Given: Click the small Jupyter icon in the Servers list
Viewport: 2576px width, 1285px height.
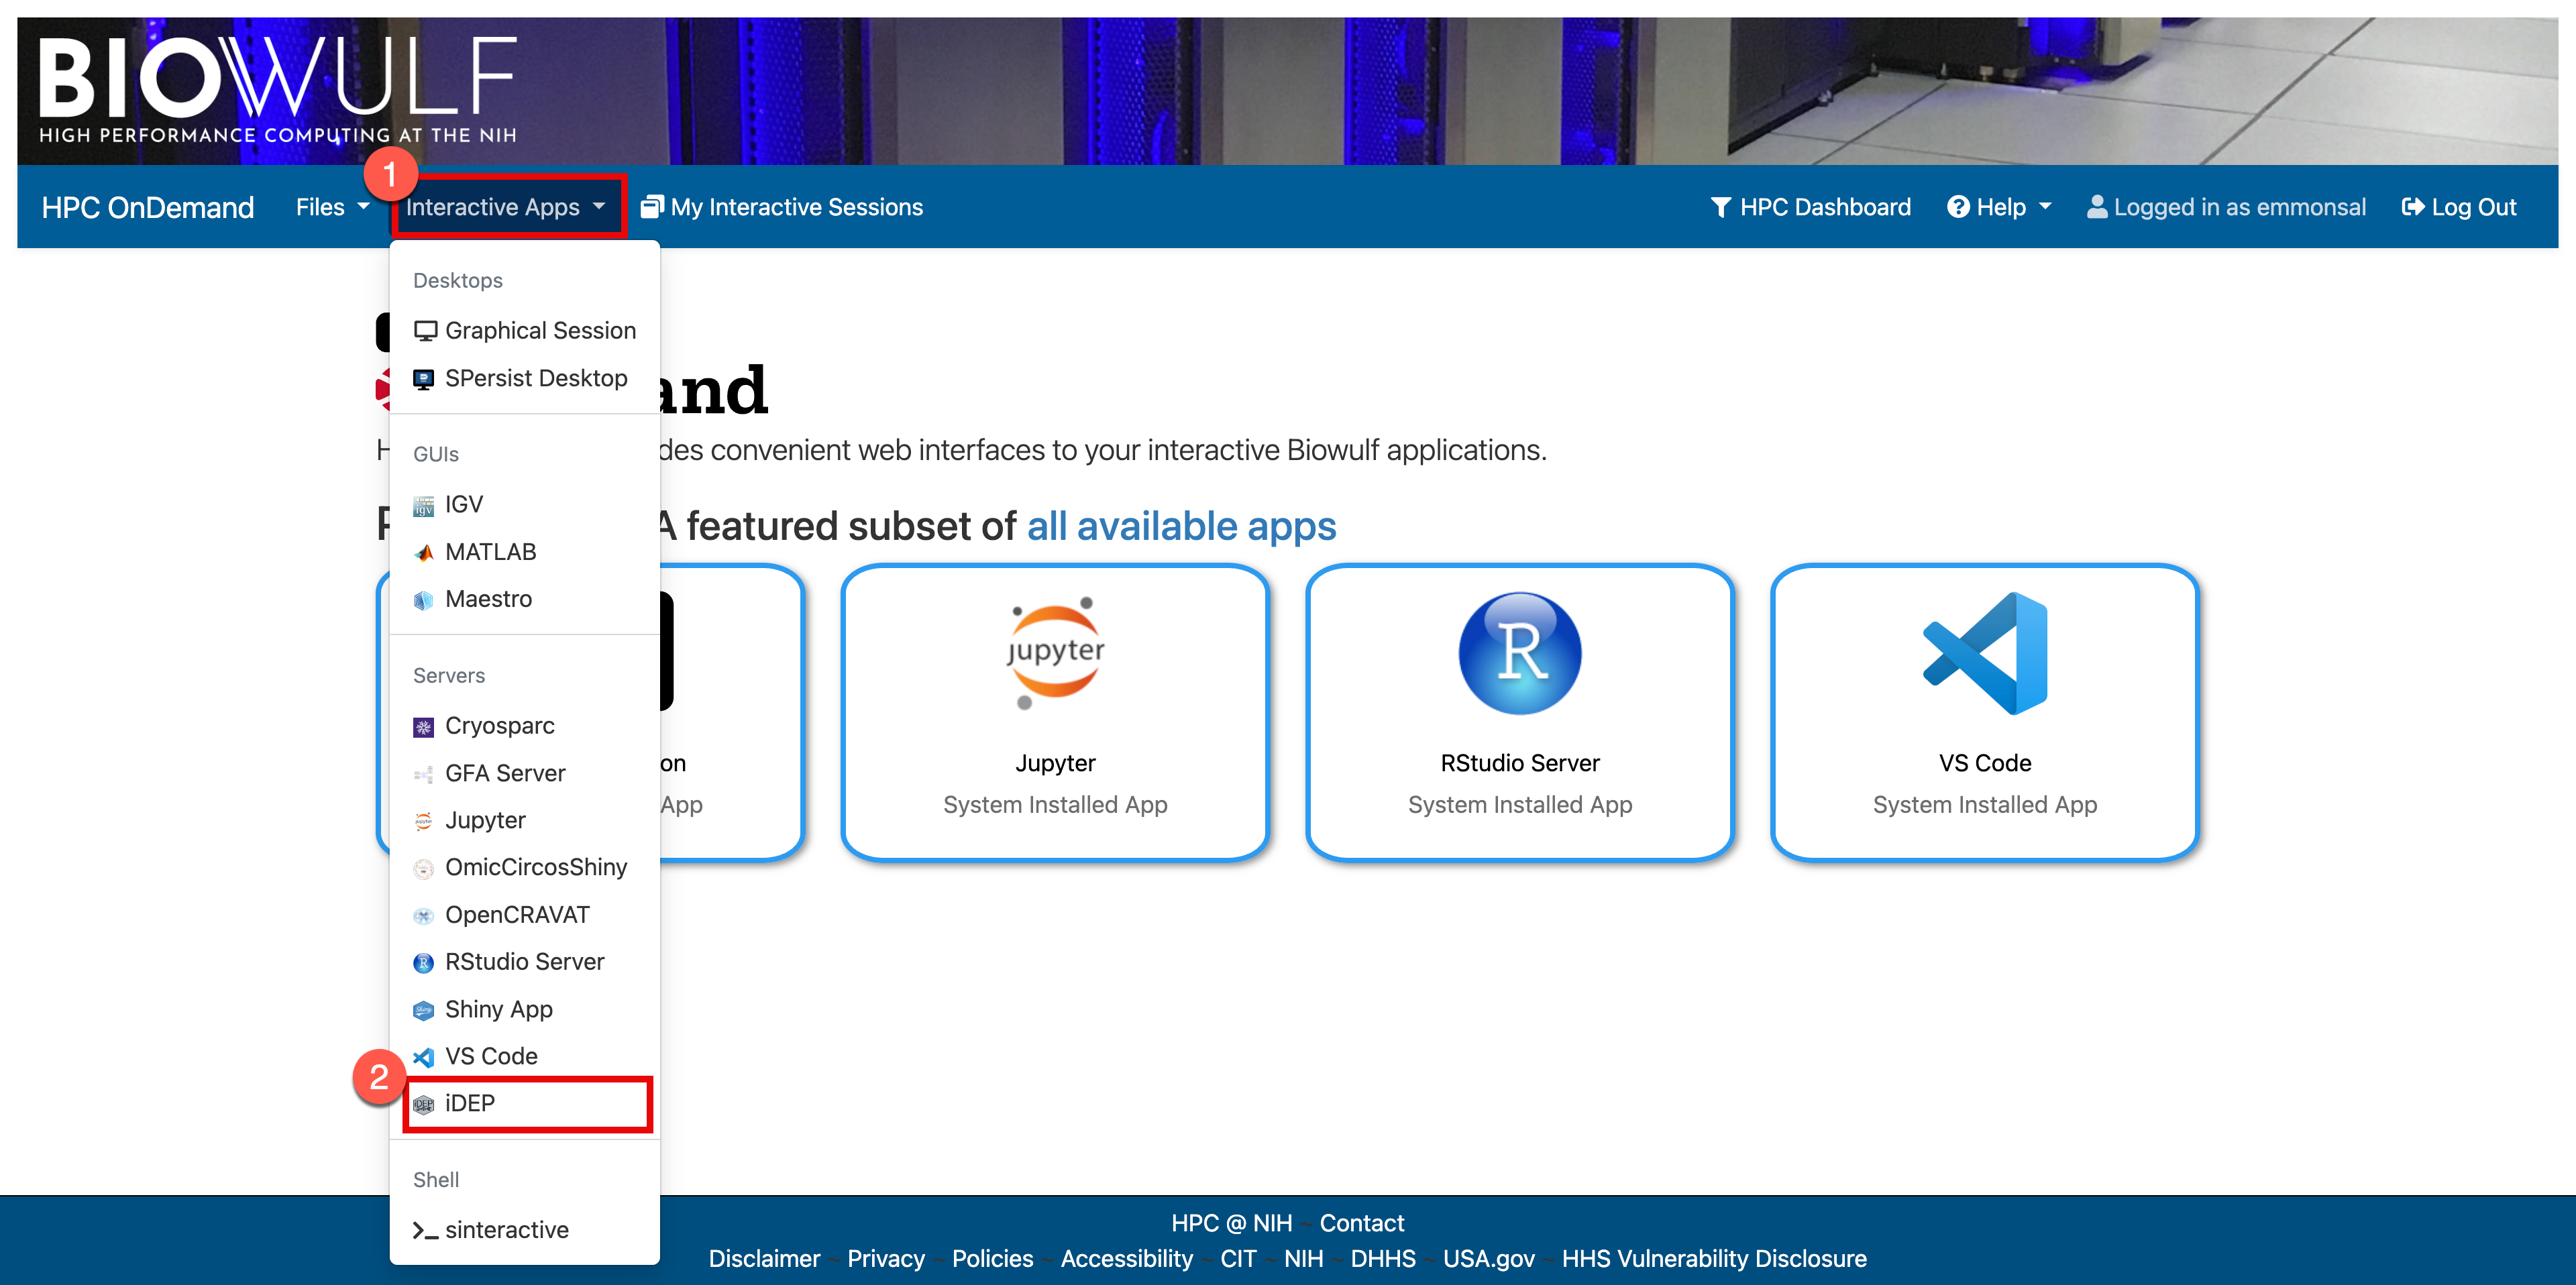Looking at the screenshot, I should [x=424, y=821].
